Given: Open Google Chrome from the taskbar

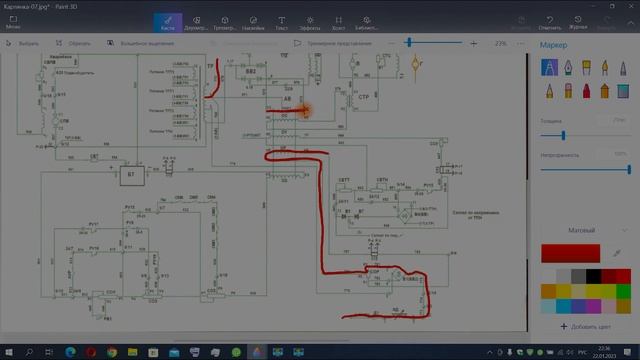Looking at the screenshot, I should click(112, 352).
